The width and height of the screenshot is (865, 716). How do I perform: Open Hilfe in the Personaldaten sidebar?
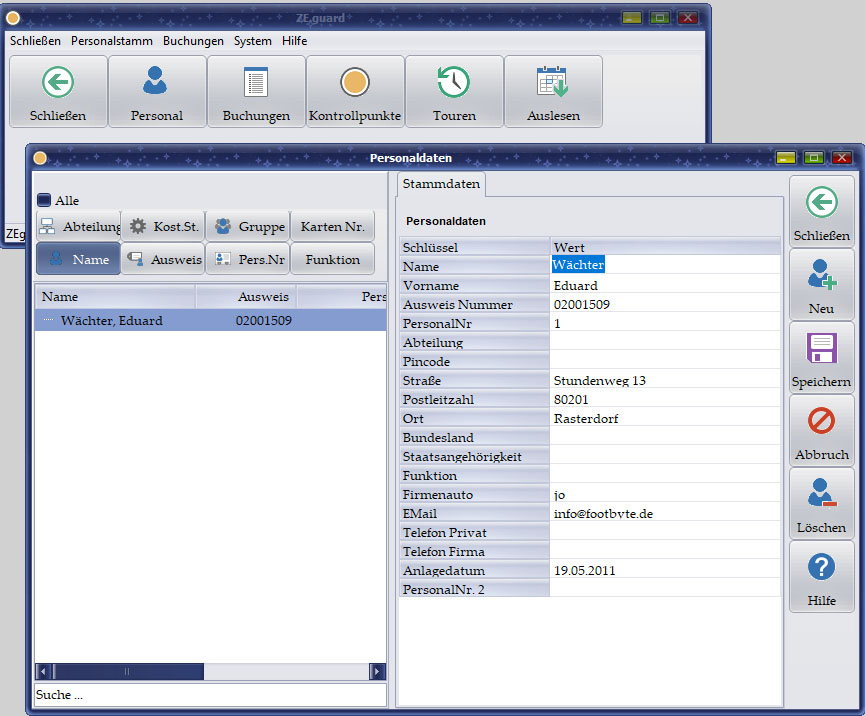point(821,576)
